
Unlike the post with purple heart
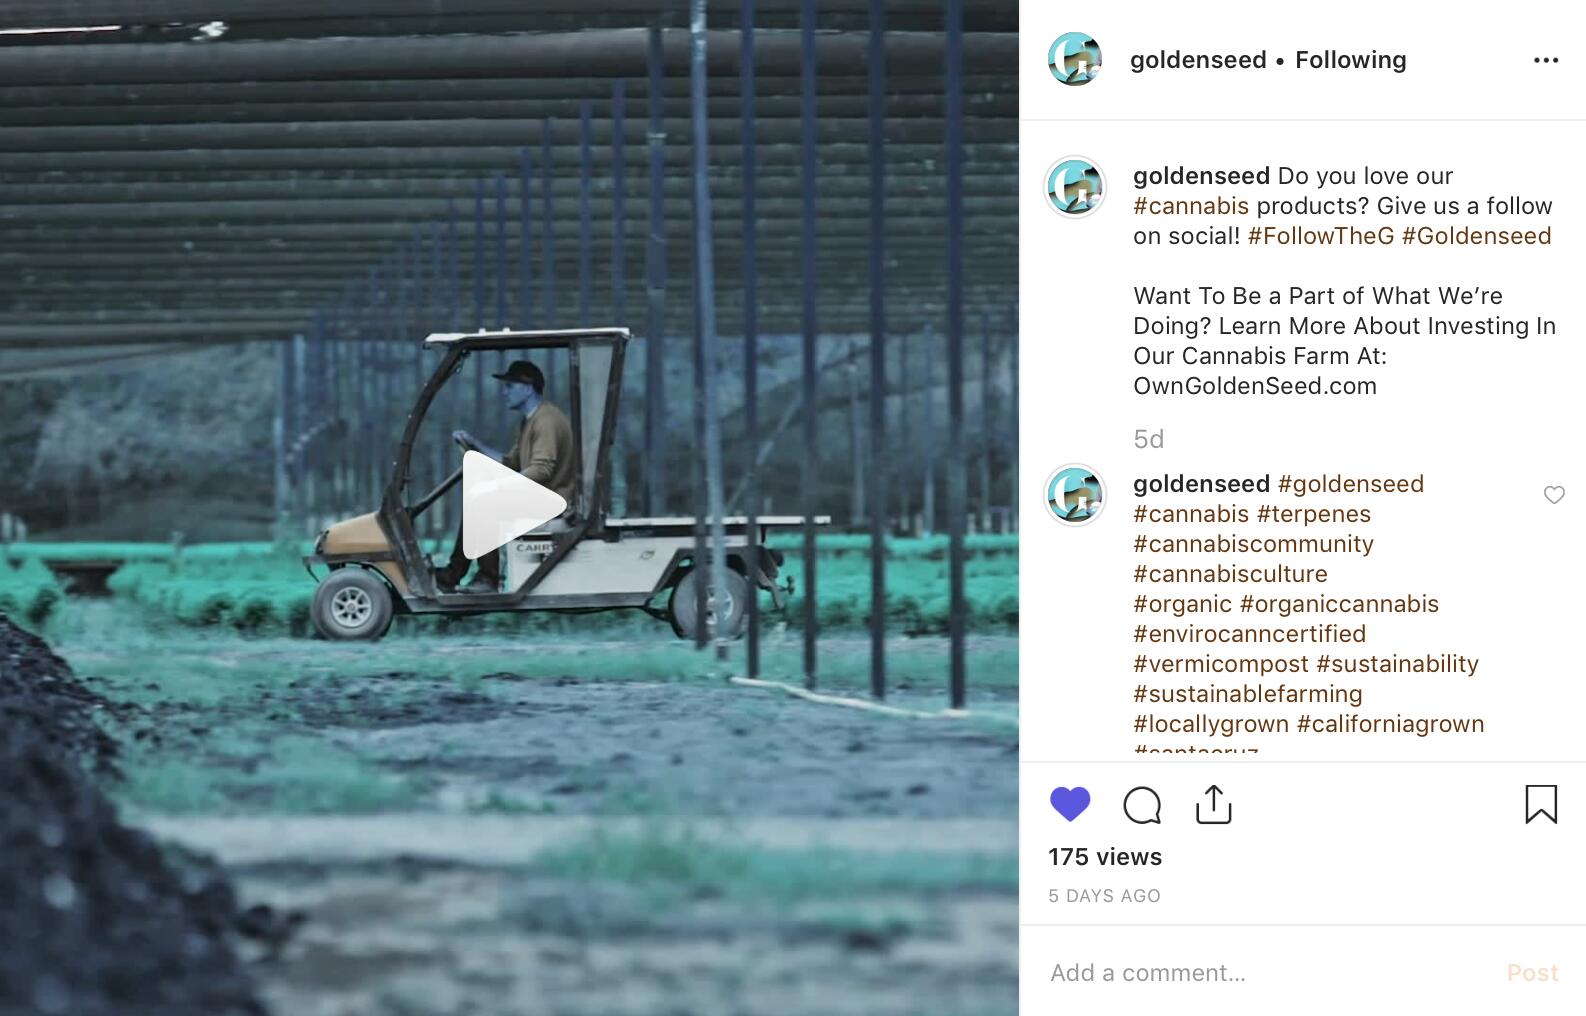(x=1070, y=804)
